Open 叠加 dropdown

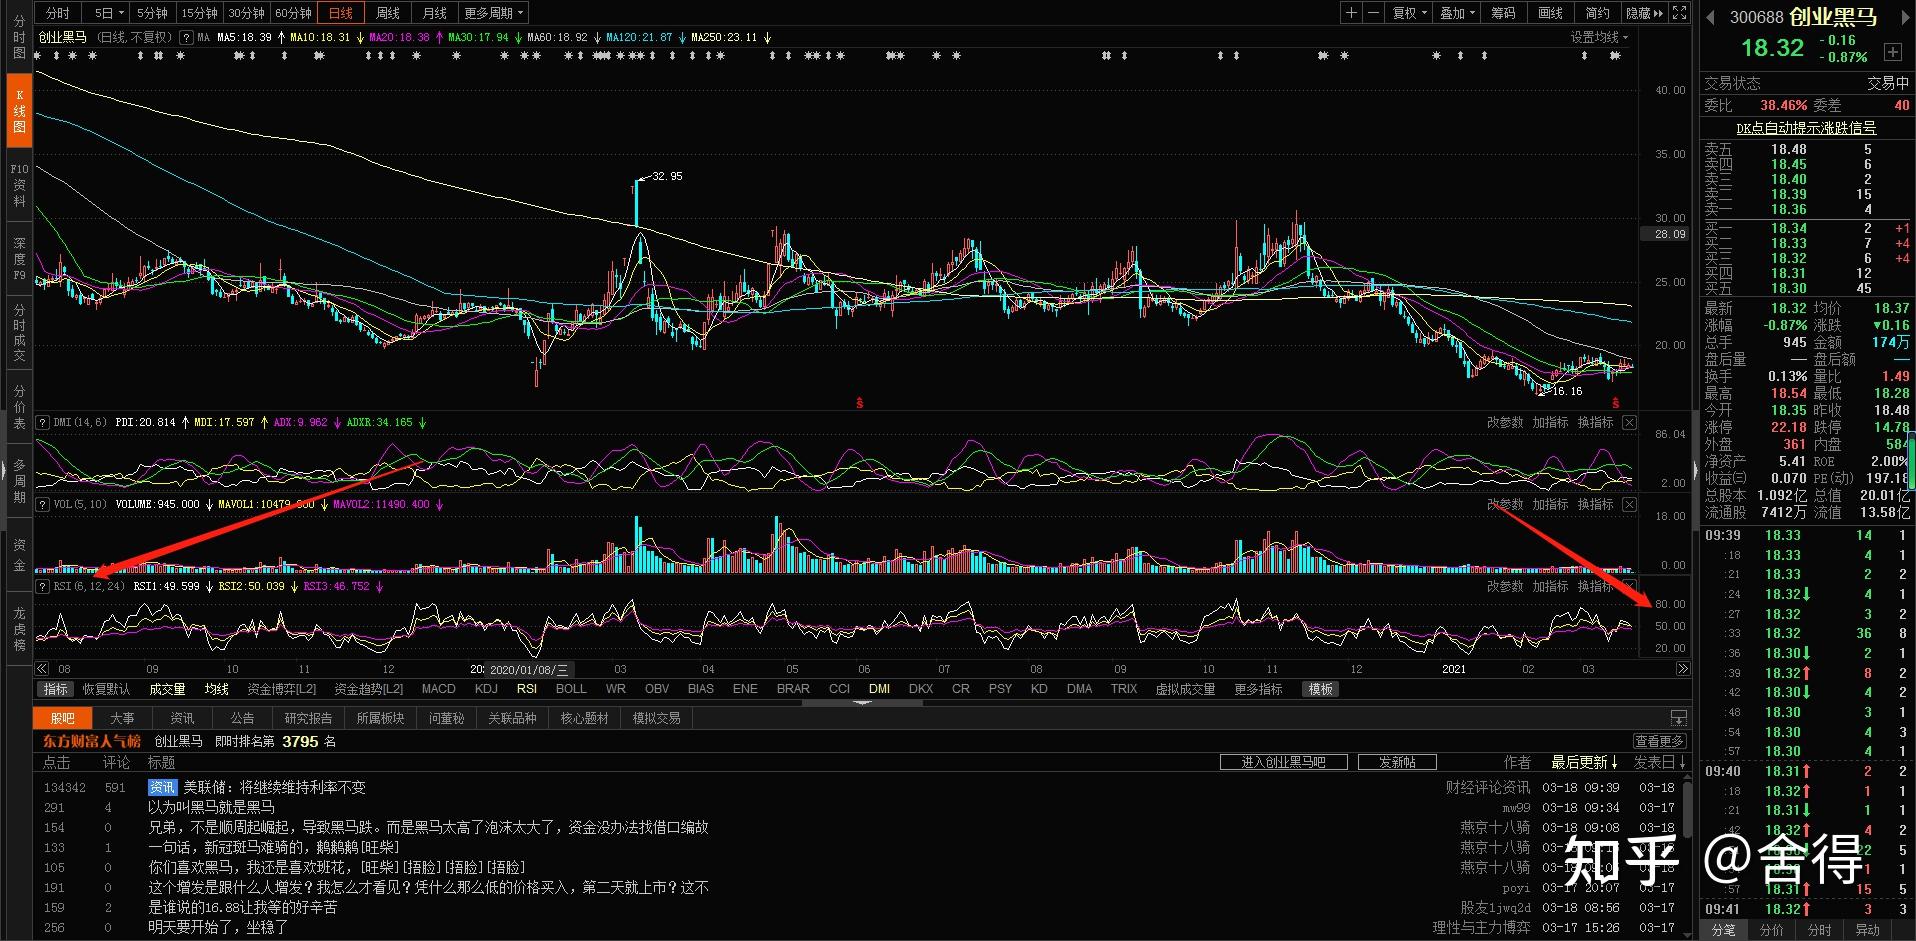pos(1457,13)
